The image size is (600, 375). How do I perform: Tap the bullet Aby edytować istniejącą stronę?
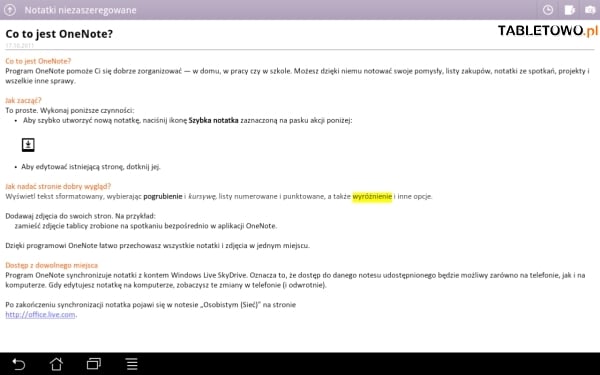(x=91, y=166)
